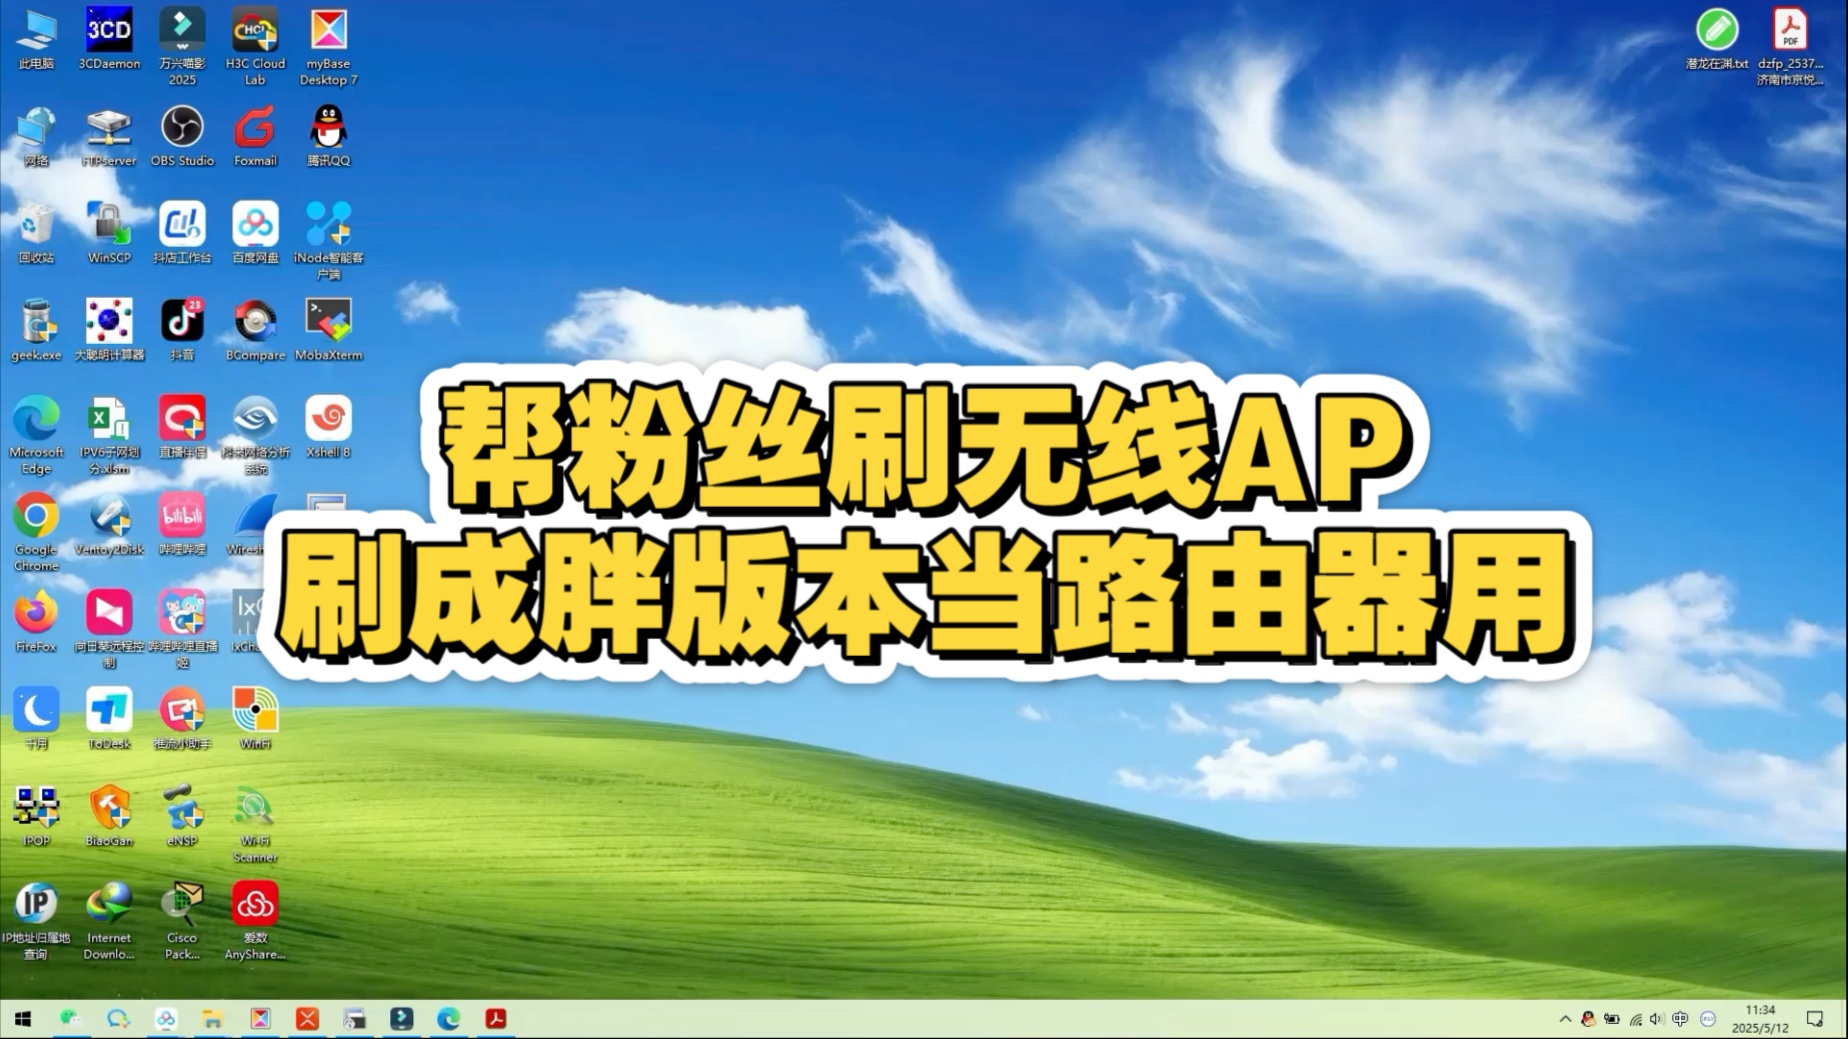Screen dimensions: 1848x1039
Task: Open the Xshell 8 icon
Action: (x=328, y=427)
